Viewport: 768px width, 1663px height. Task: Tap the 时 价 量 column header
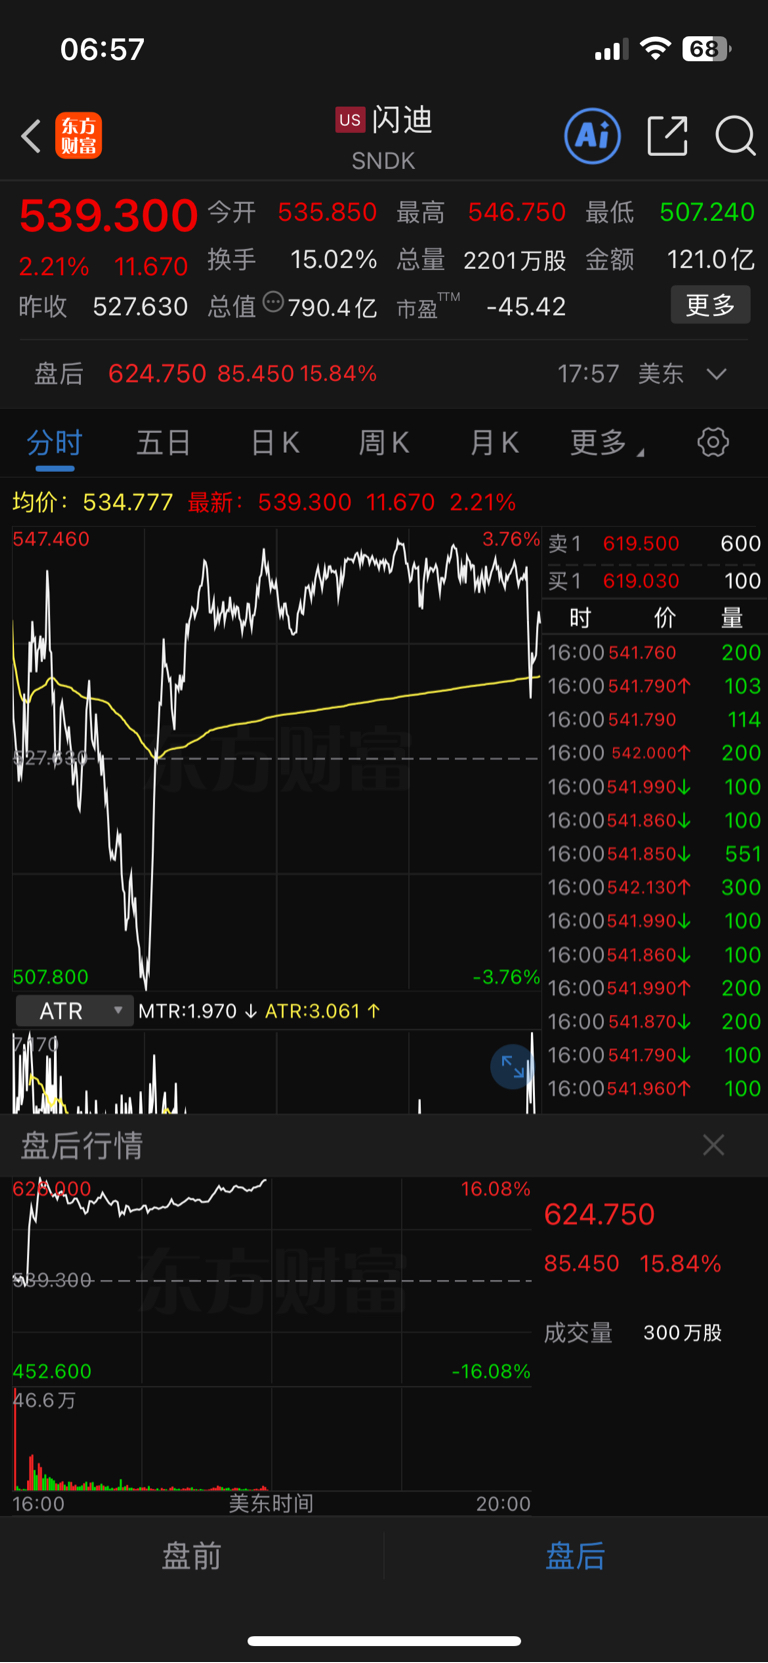click(x=654, y=618)
